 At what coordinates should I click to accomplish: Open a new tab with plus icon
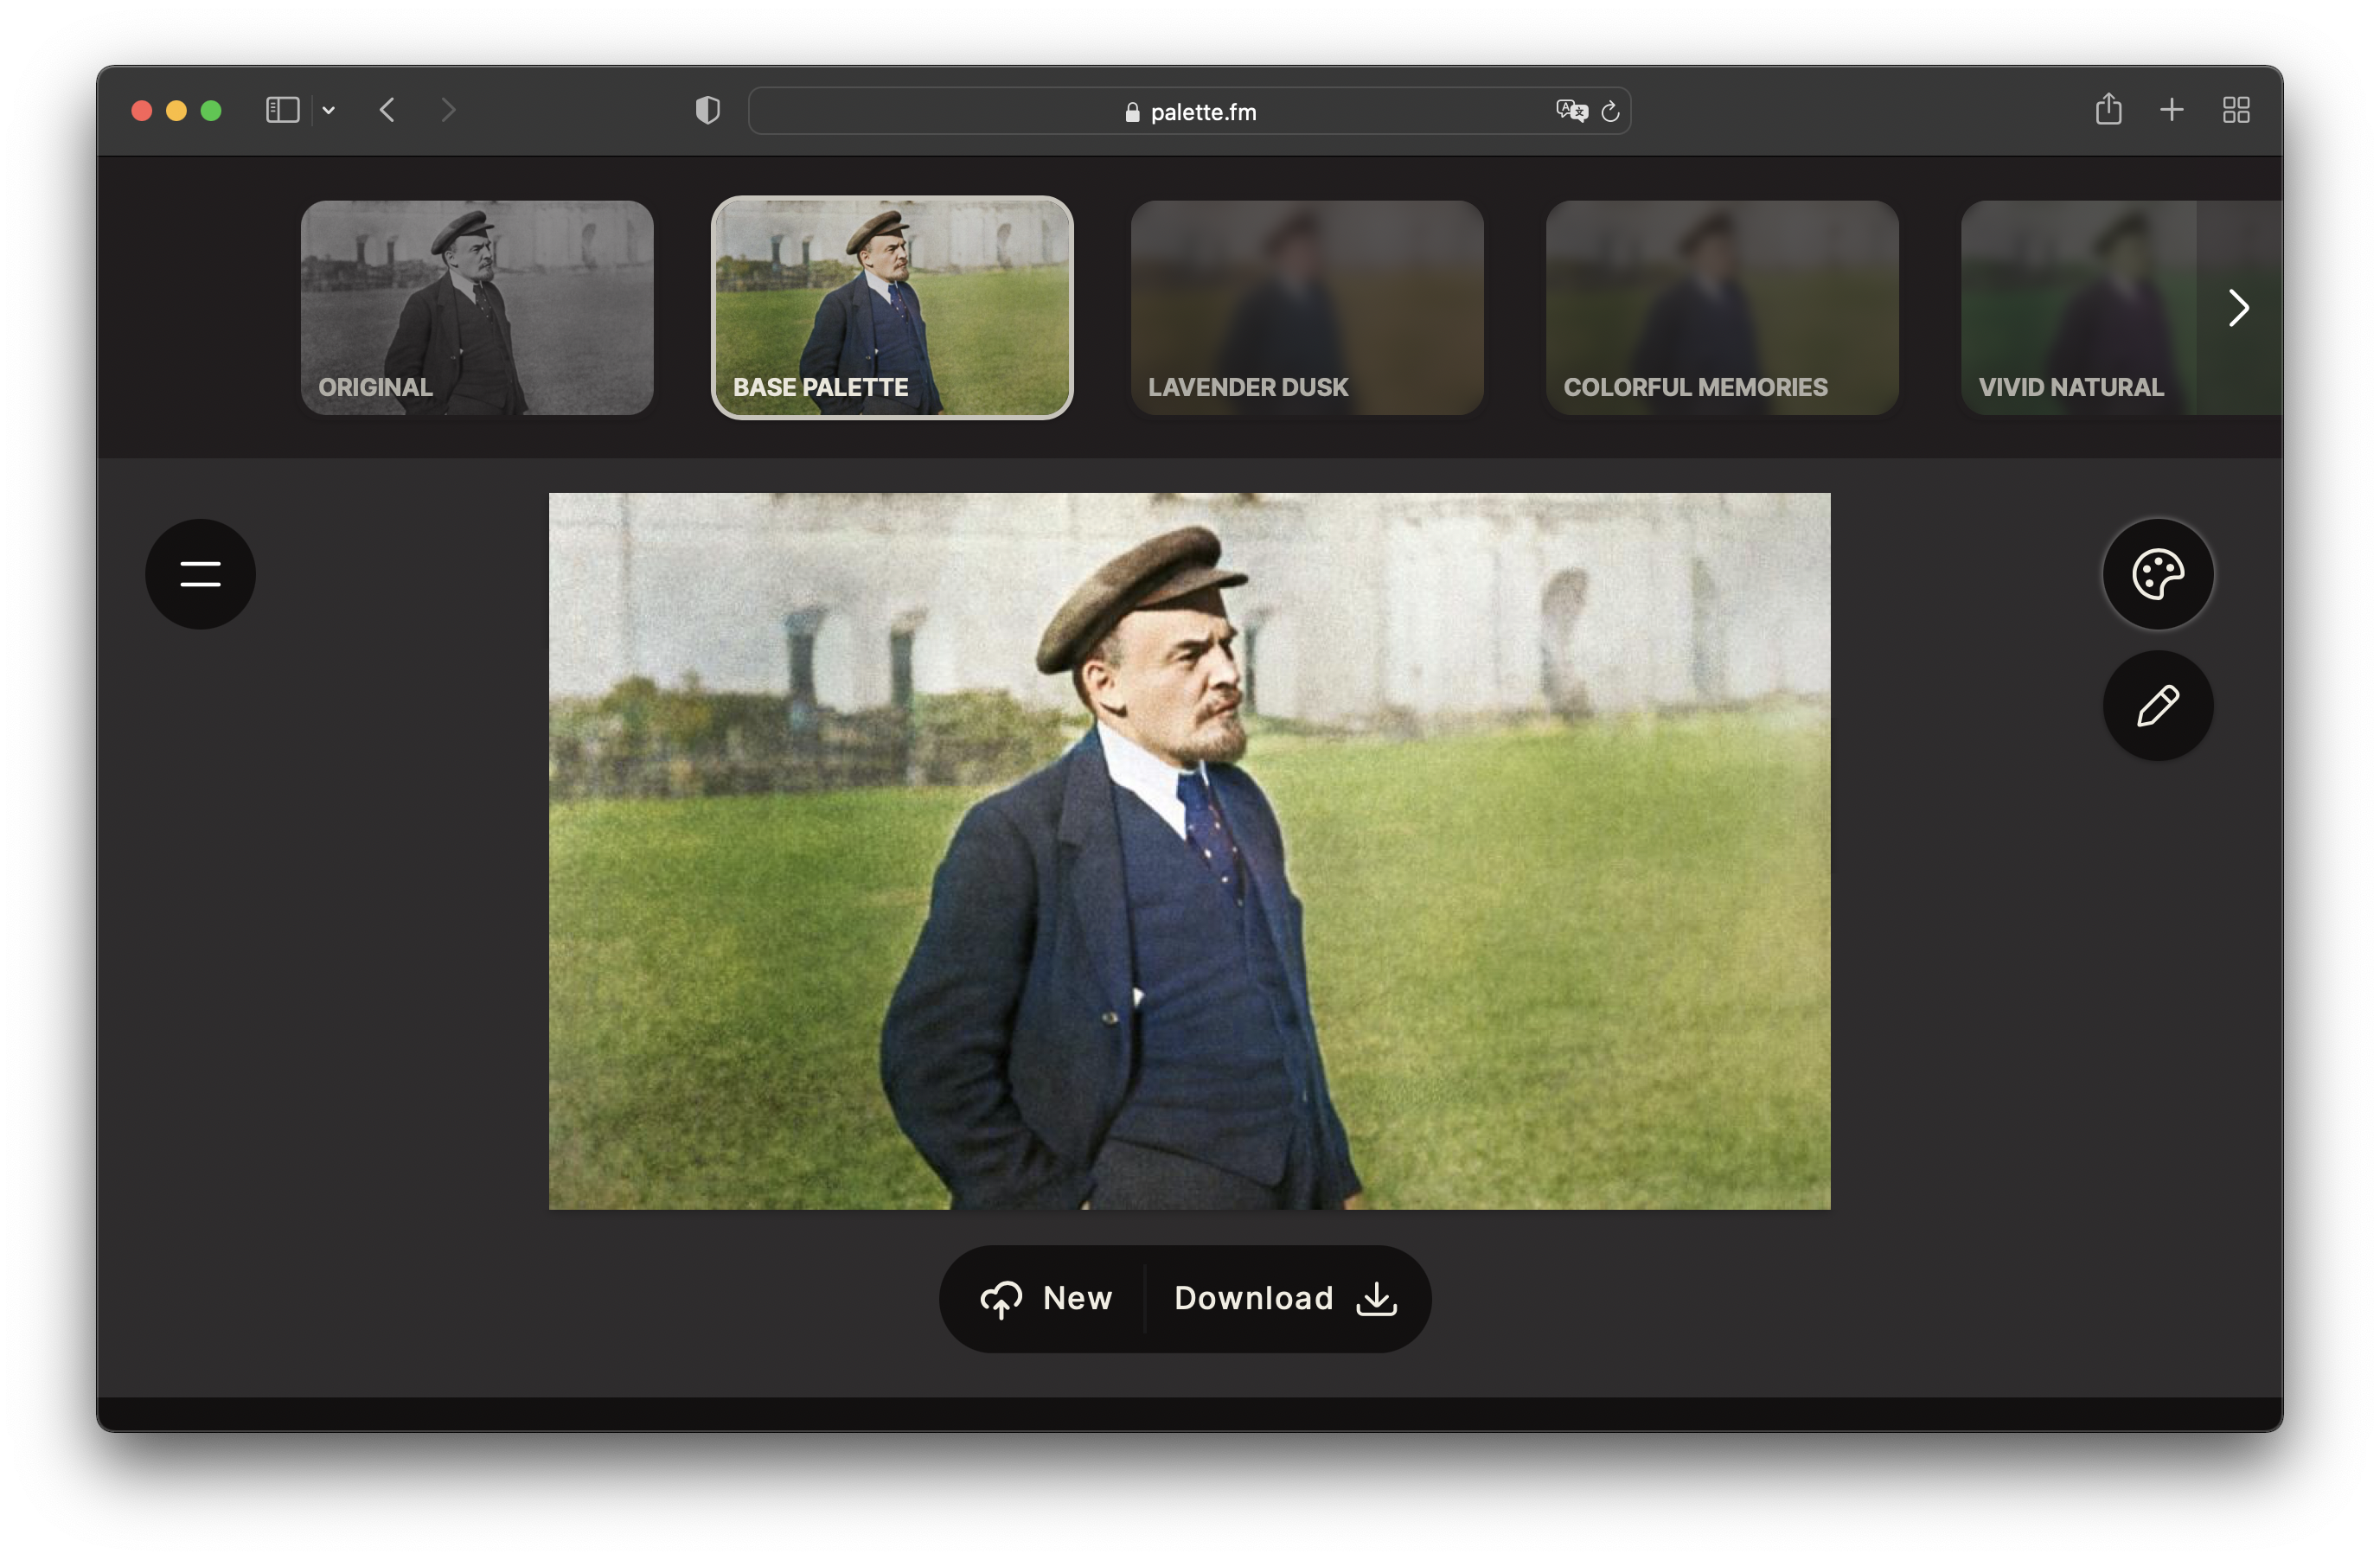[2171, 109]
